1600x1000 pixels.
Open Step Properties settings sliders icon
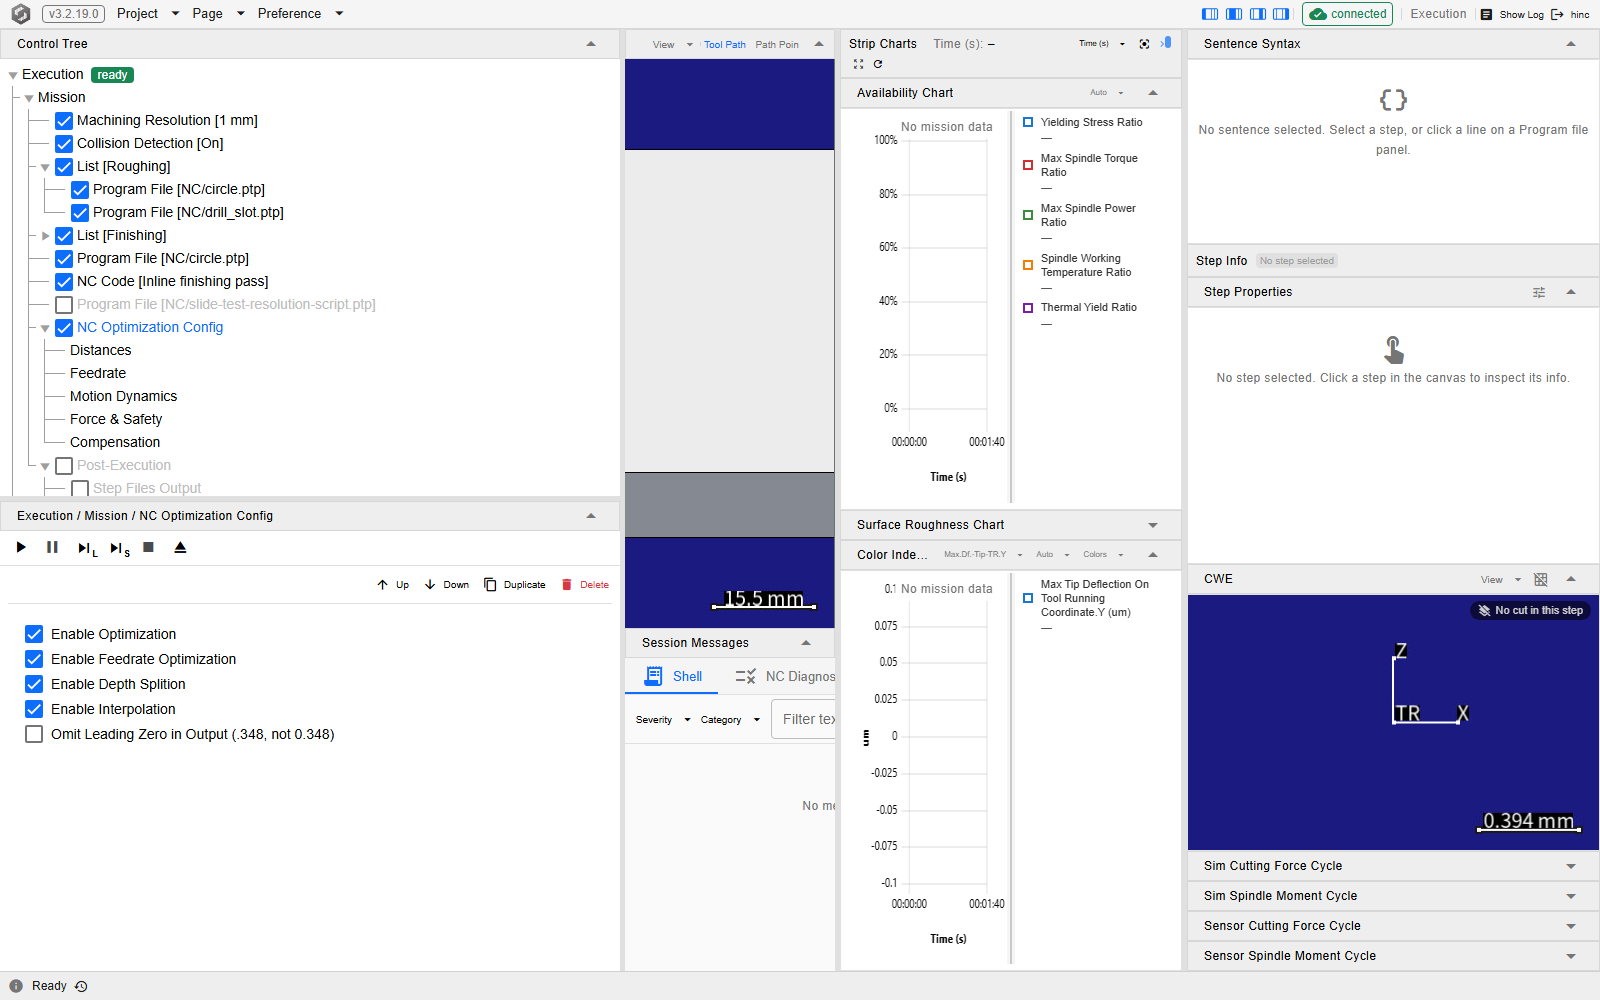pos(1539,292)
